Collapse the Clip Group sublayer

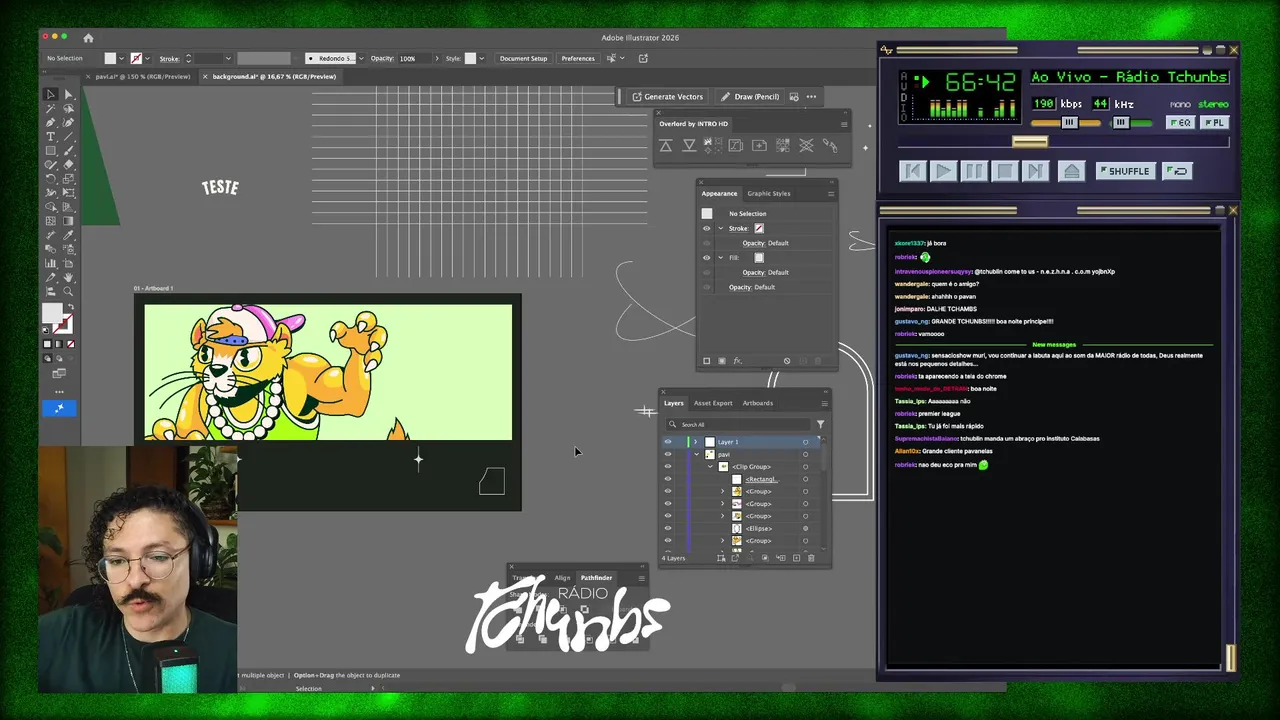click(x=710, y=467)
